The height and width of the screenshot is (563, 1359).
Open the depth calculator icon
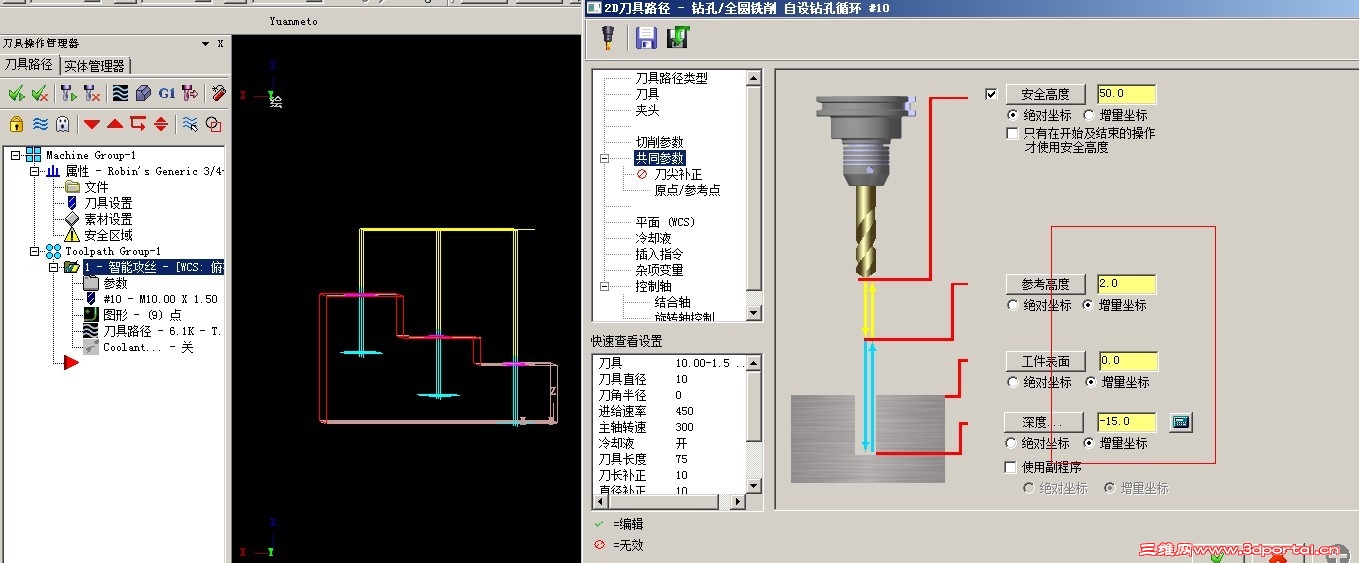[1180, 422]
